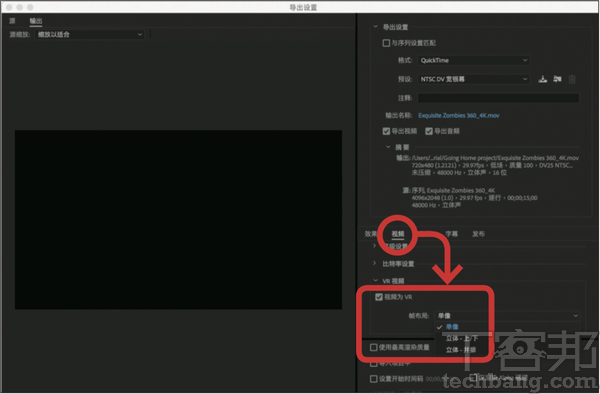Click the save preset icon
The image size is (600, 394).
click(x=543, y=79)
